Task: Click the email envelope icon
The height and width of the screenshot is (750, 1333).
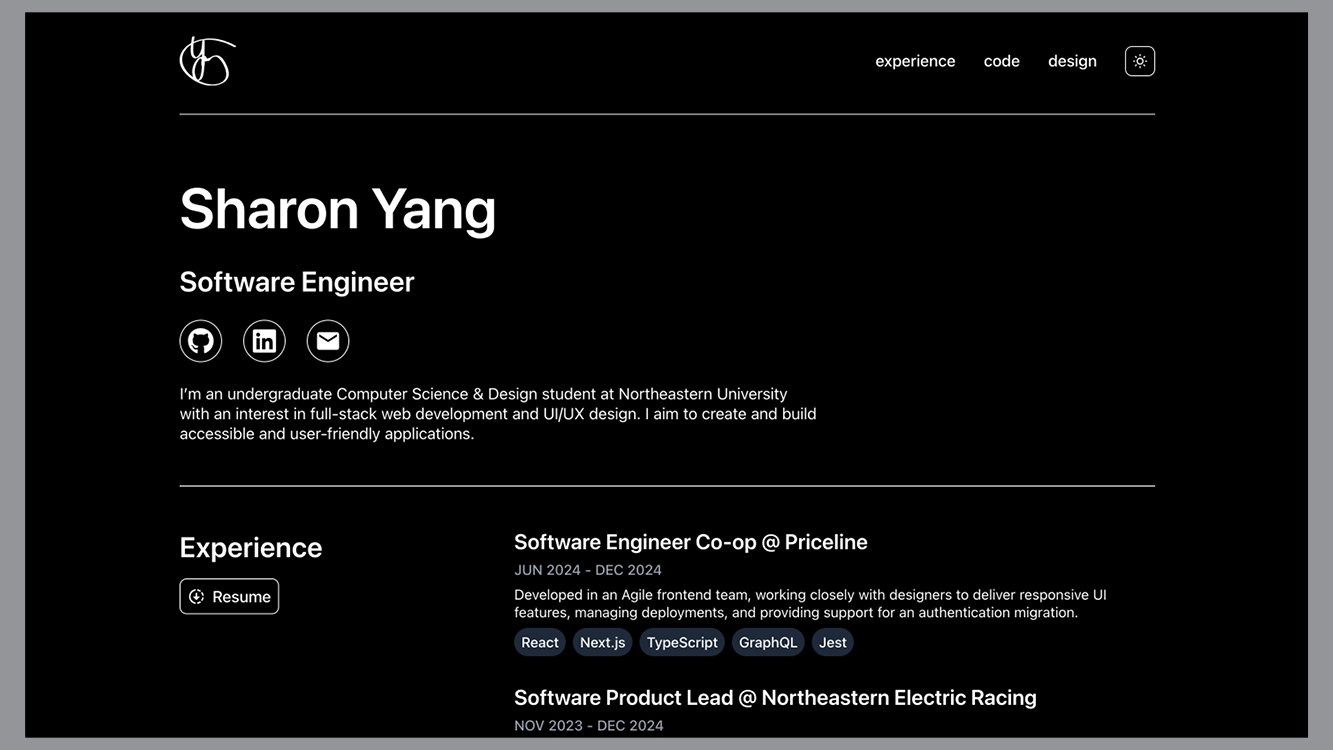Action: click(327, 340)
